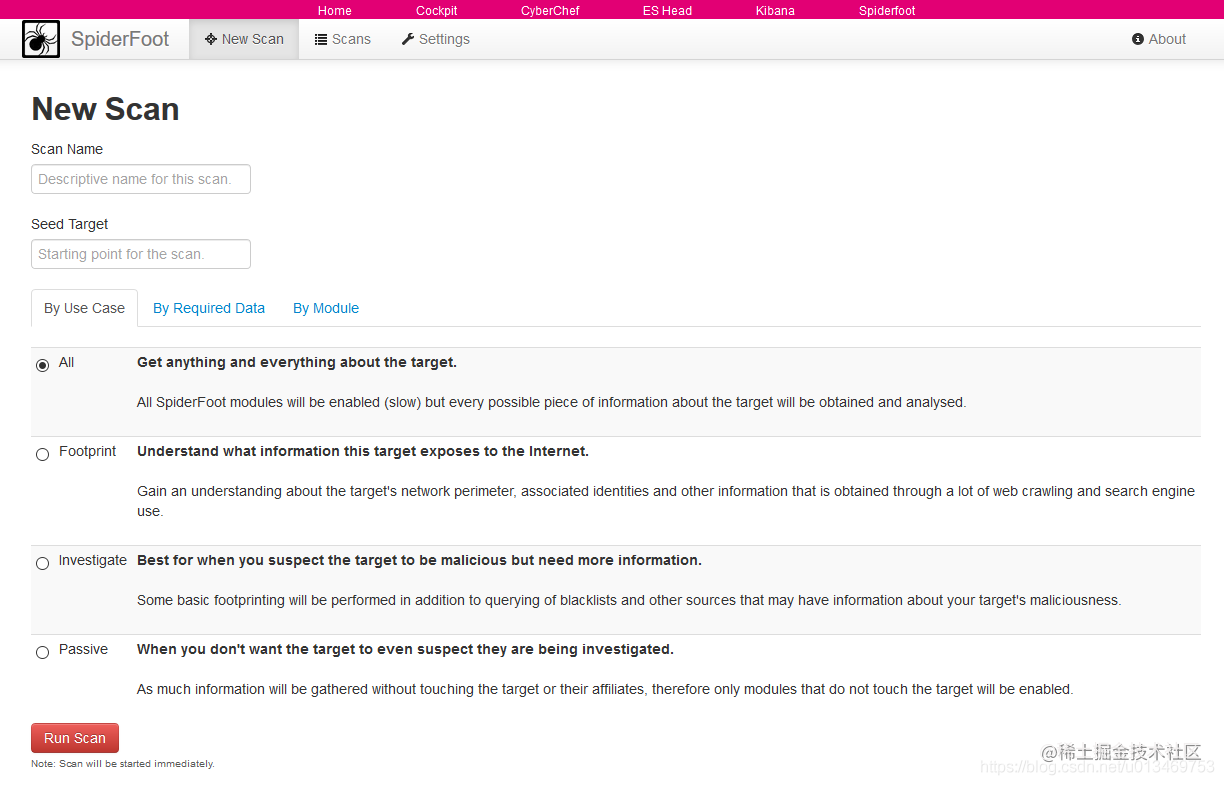1224x785 pixels.
Task: Focus the Seed Target input field
Action: click(141, 254)
